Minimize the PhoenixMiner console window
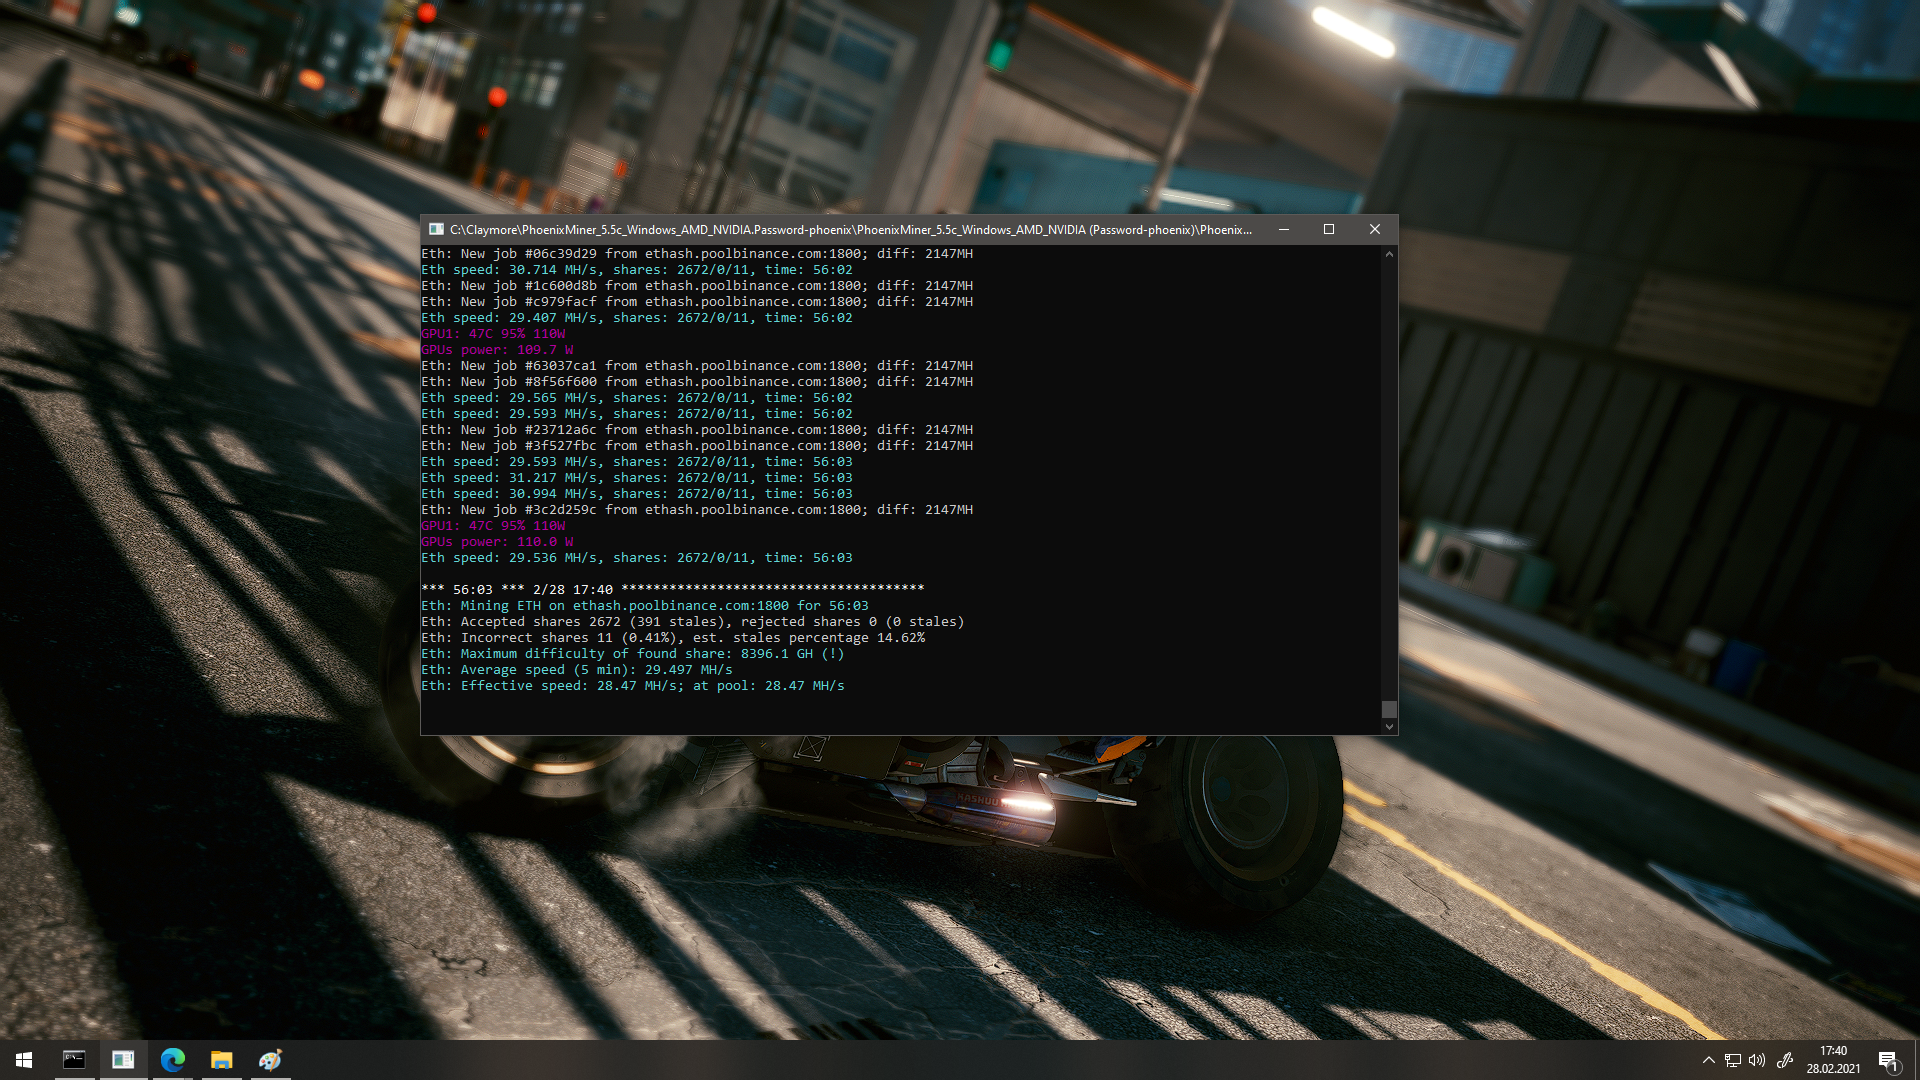 (1283, 229)
